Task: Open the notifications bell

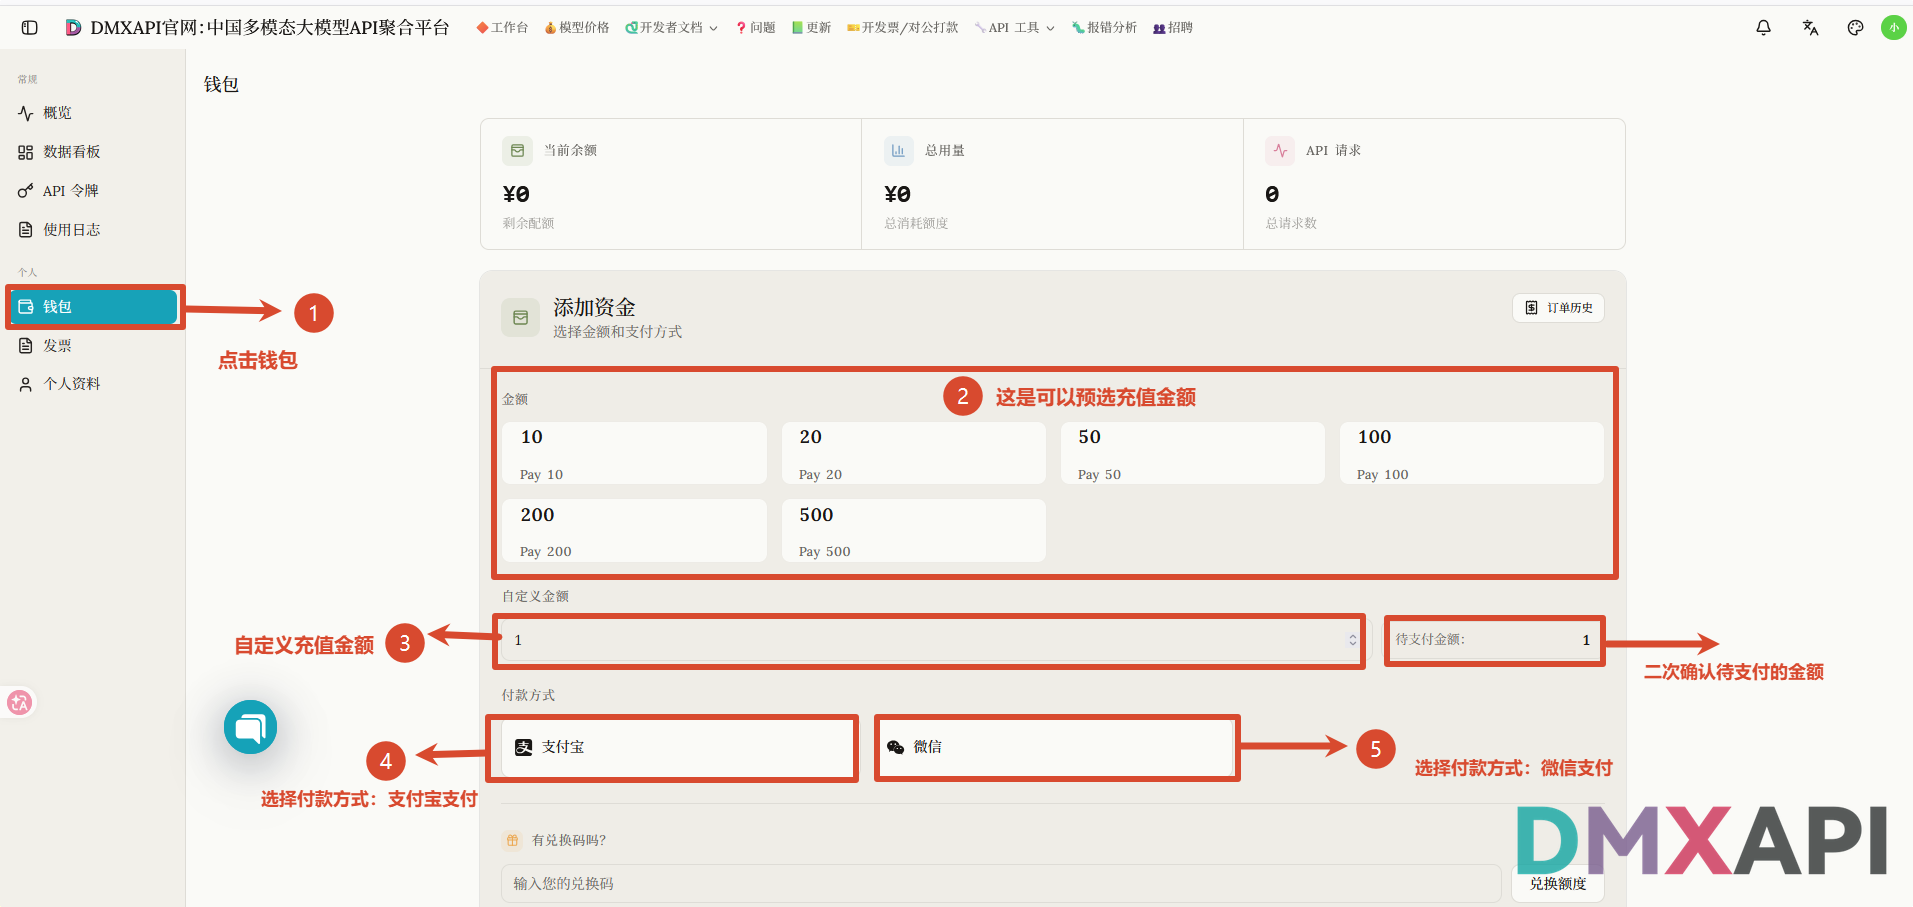Action: (x=1763, y=28)
